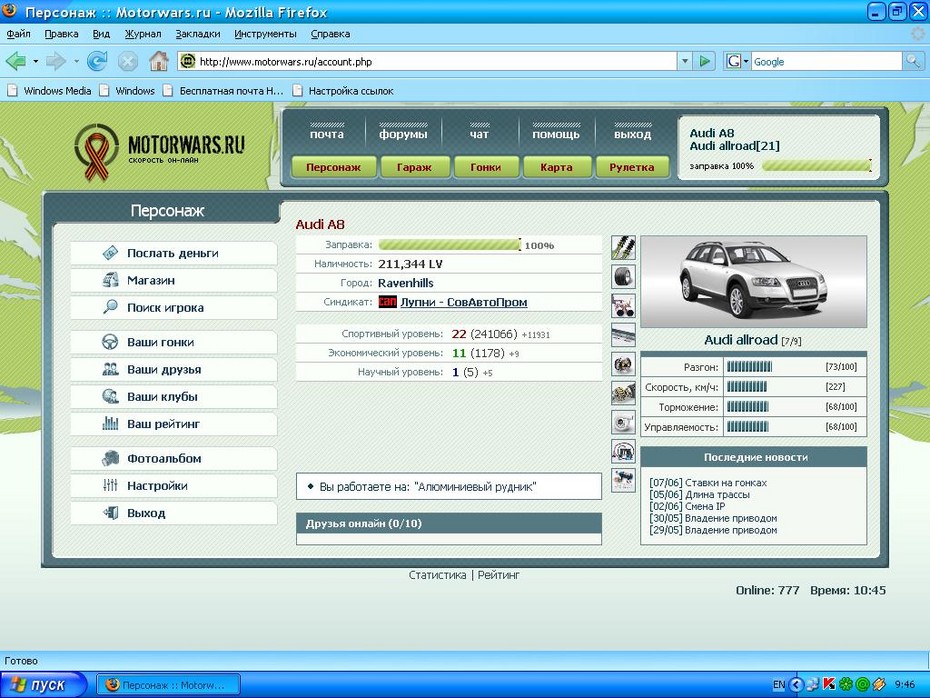930x698 pixels.
Task: Click the bar chart icon for Ваш рейтинг
Action: point(110,423)
